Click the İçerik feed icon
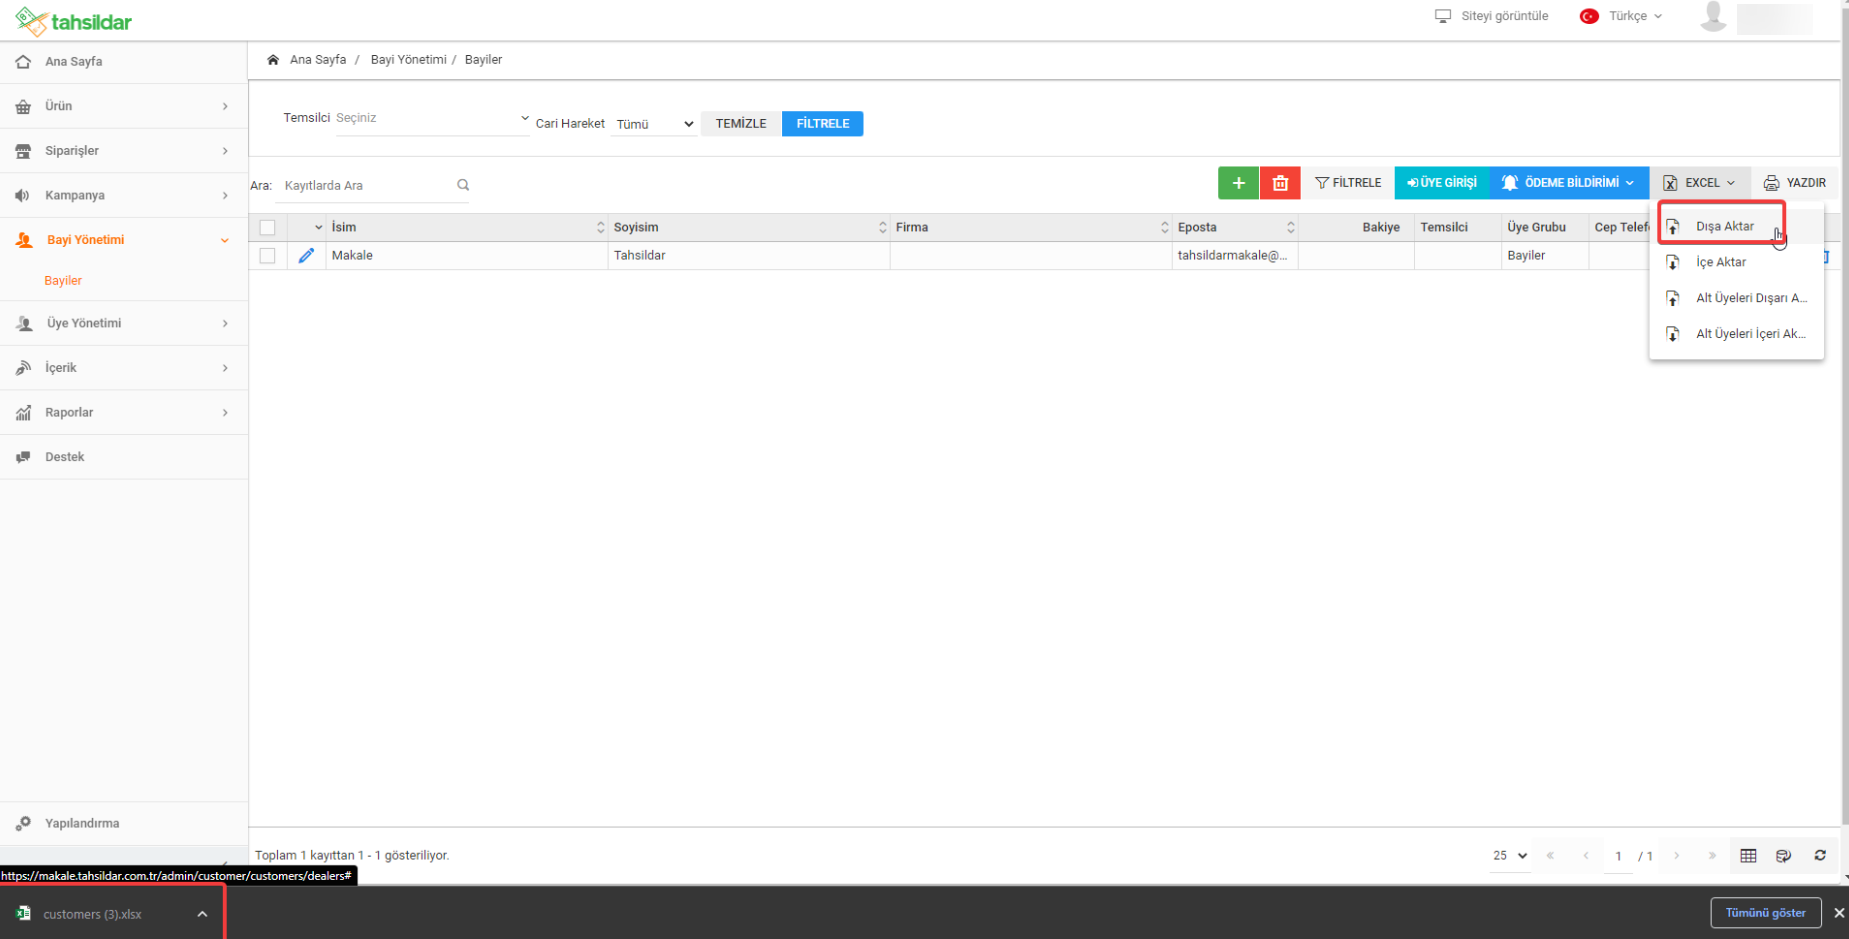1849x939 pixels. click(23, 368)
